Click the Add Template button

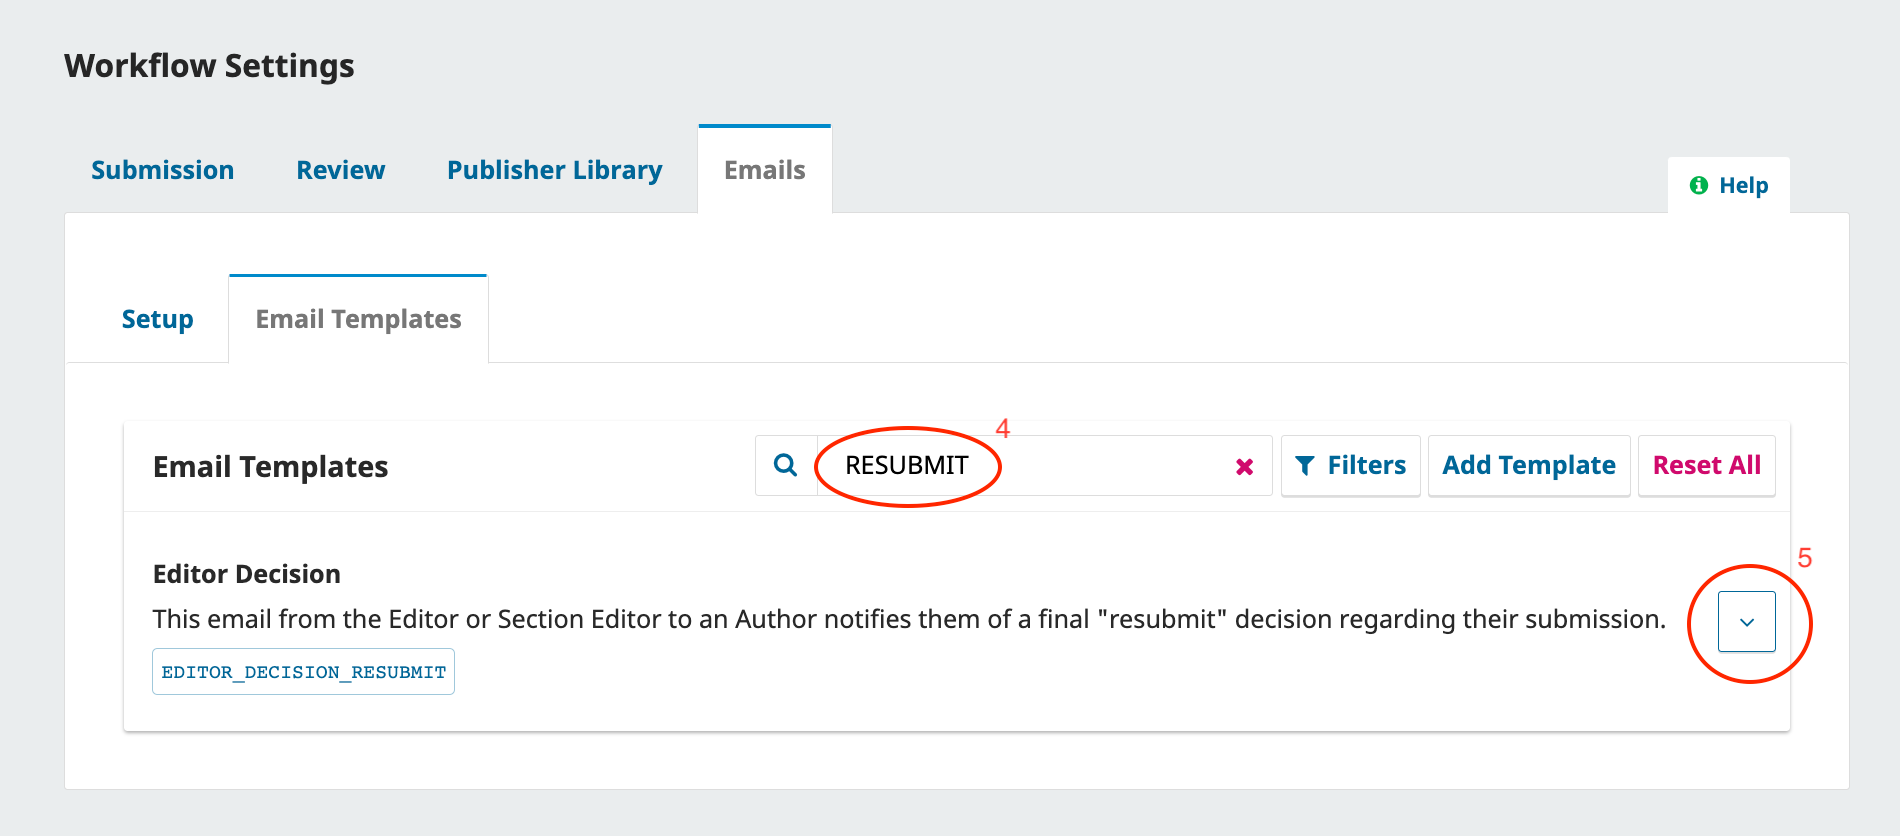pyautogui.click(x=1528, y=465)
